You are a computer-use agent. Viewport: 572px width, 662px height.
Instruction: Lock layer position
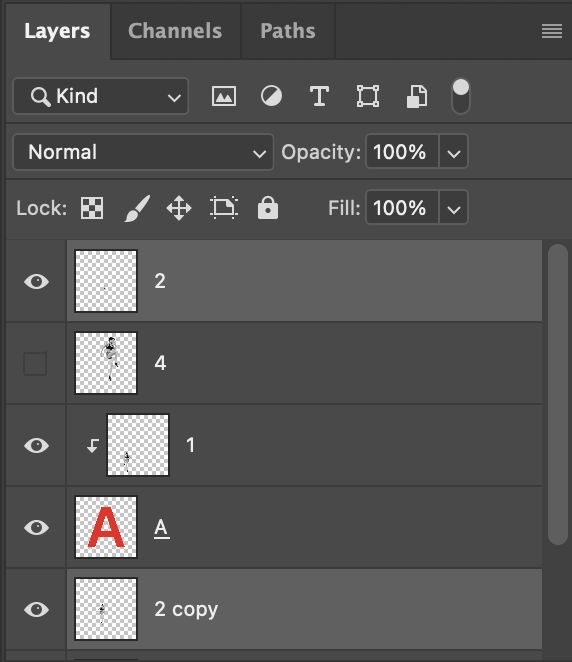tap(179, 208)
